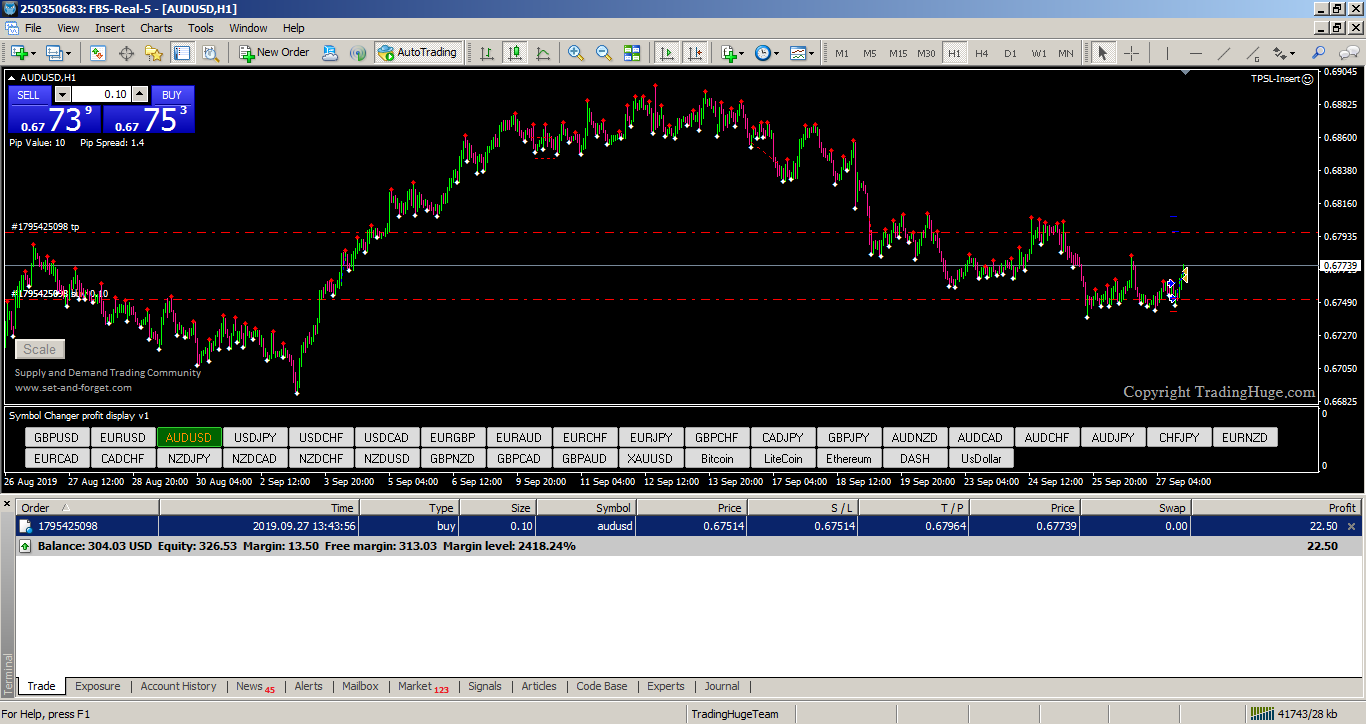Increase lot volume with up arrow
The height and width of the screenshot is (724, 1366).
click(140, 94)
